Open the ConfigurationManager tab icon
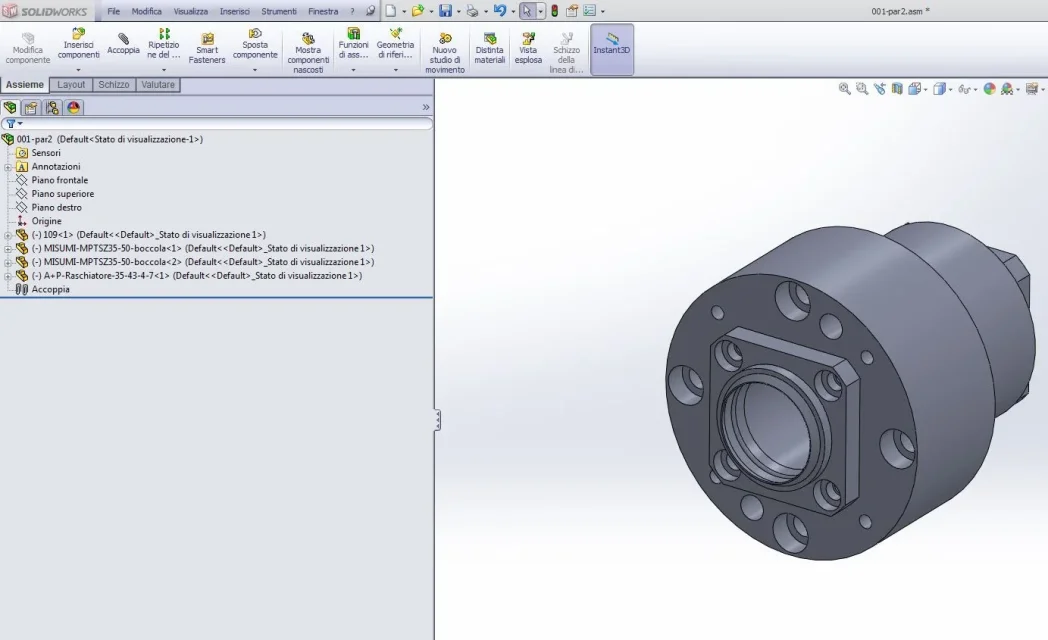 (52, 108)
